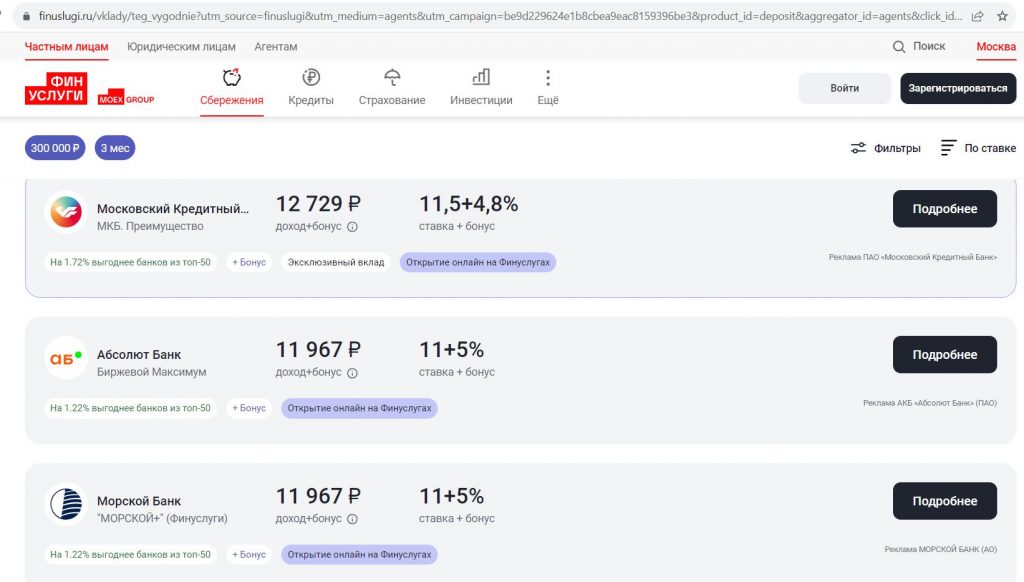This screenshot has width=1024, height=582.
Task: Switch to the Частным лицам tab
Action: tap(67, 46)
